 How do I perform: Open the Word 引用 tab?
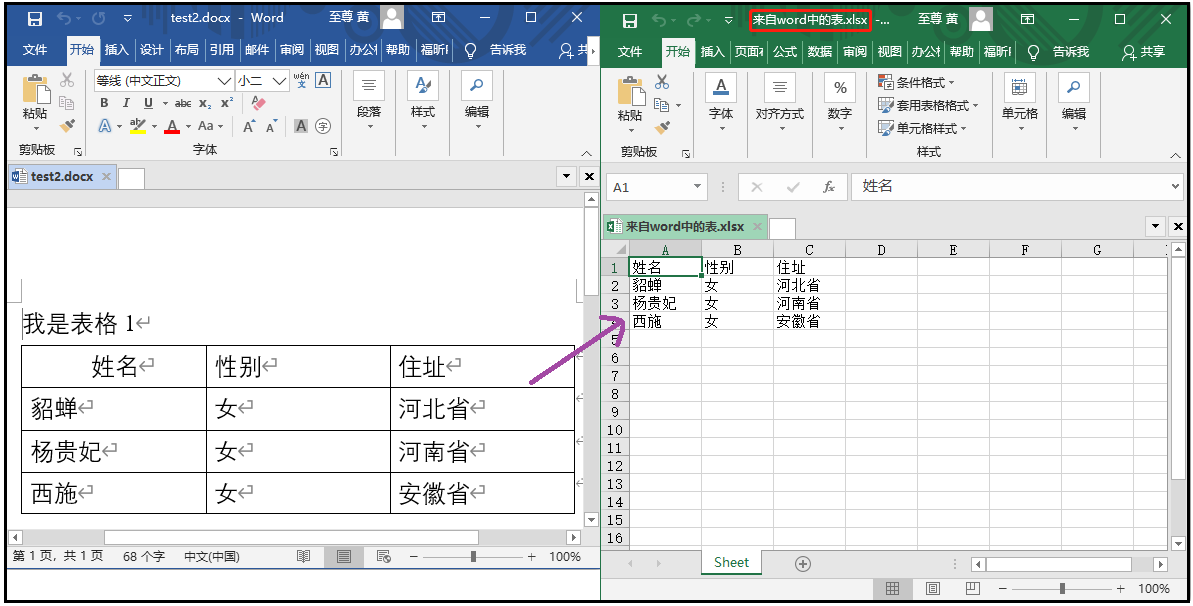(221, 49)
